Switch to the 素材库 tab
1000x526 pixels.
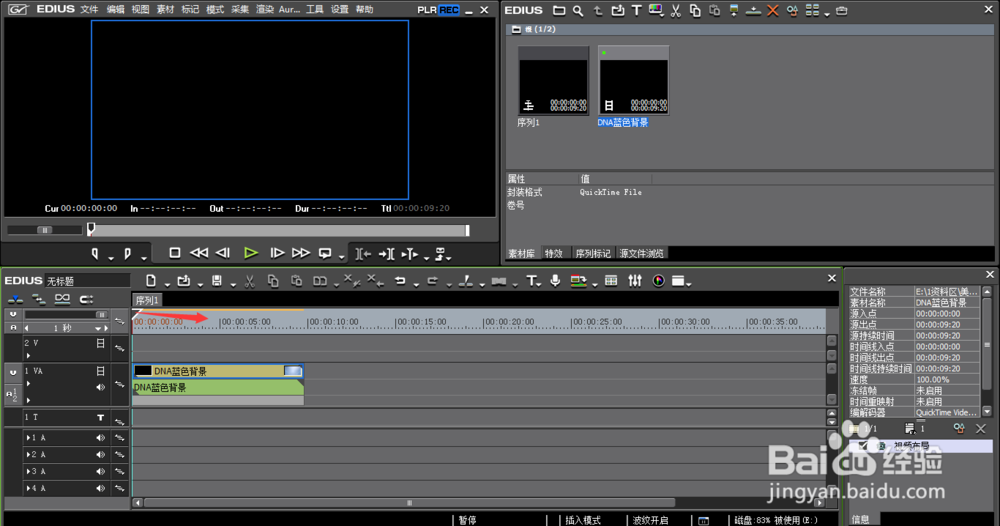pyautogui.click(x=522, y=253)
